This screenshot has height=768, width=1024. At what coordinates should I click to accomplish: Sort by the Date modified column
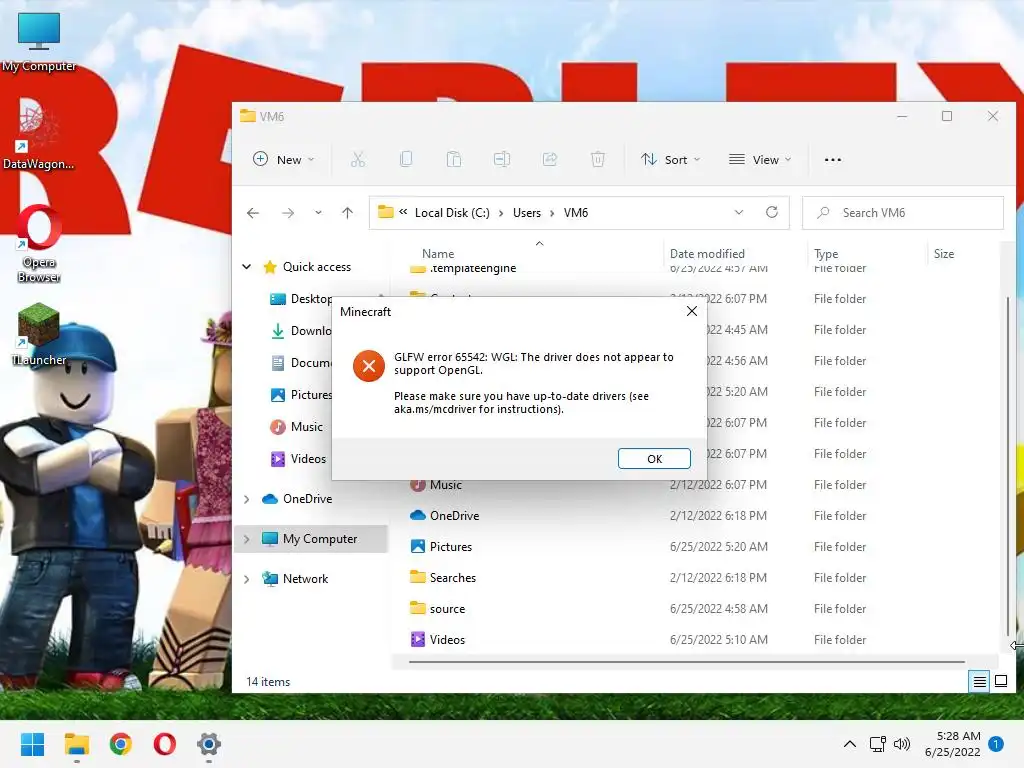pyautogui.click(x=707, y=253)
